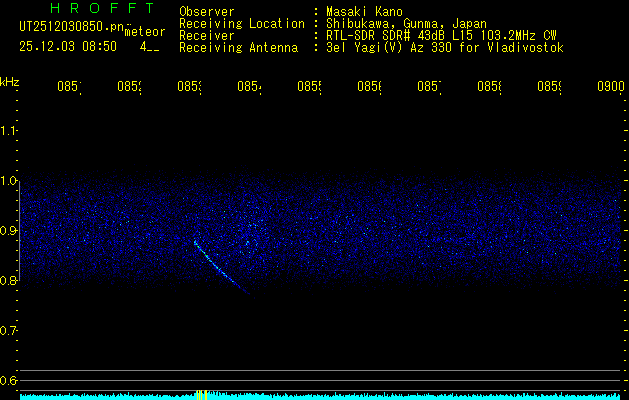Click the 1.0 kHz frequency tick label
629x400 pixels.
coord(9,181)
